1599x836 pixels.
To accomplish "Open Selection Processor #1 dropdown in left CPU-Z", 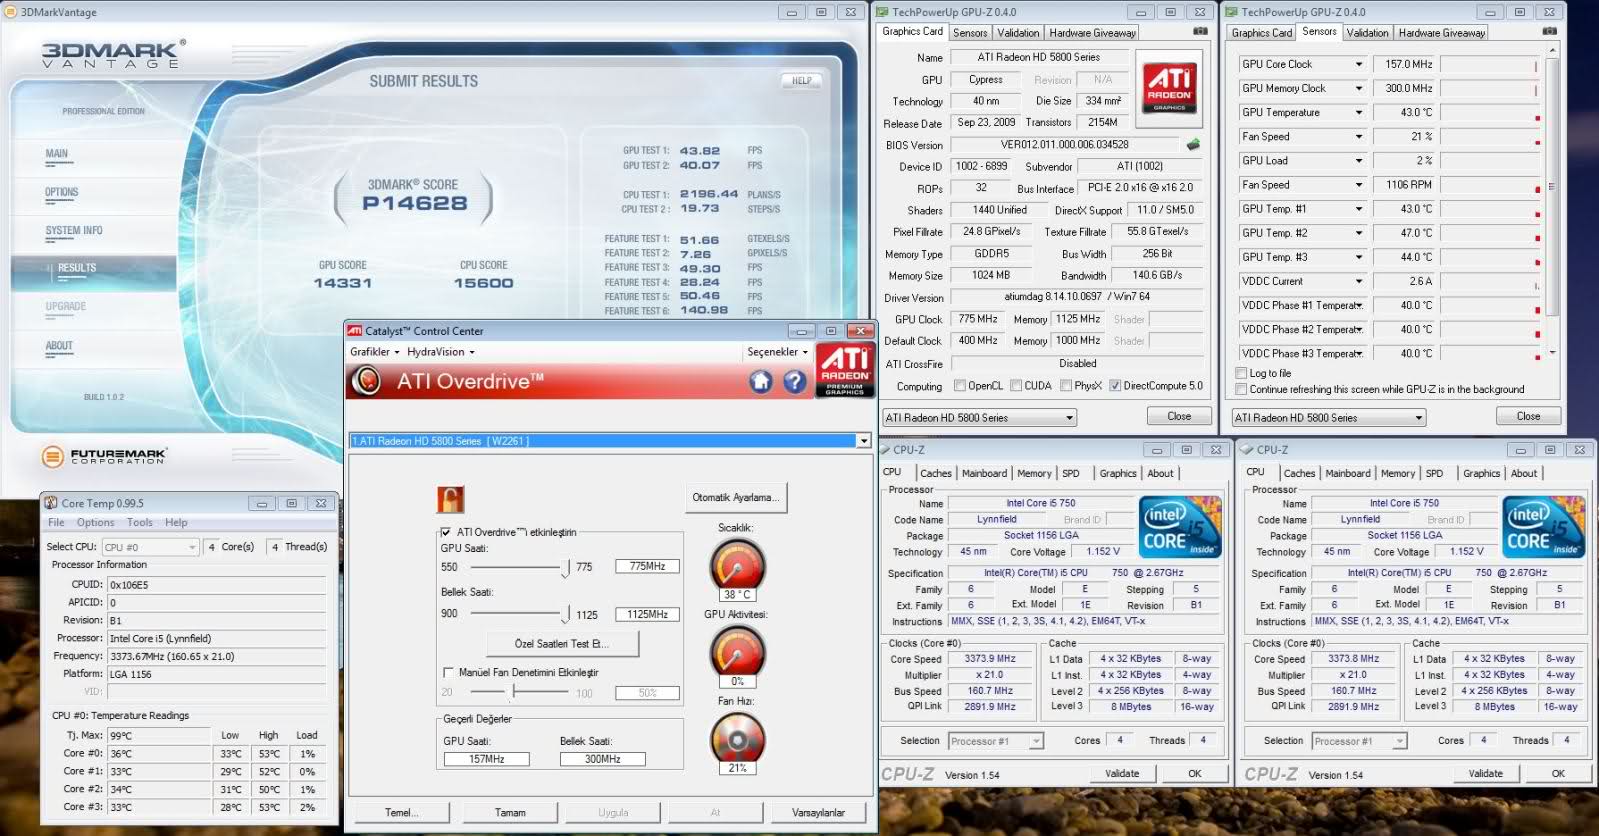I will pos(996,741).
